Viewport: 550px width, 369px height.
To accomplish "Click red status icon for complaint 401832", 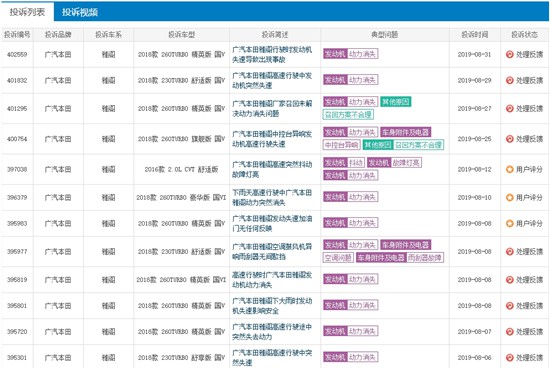I will tap(509, 80).
